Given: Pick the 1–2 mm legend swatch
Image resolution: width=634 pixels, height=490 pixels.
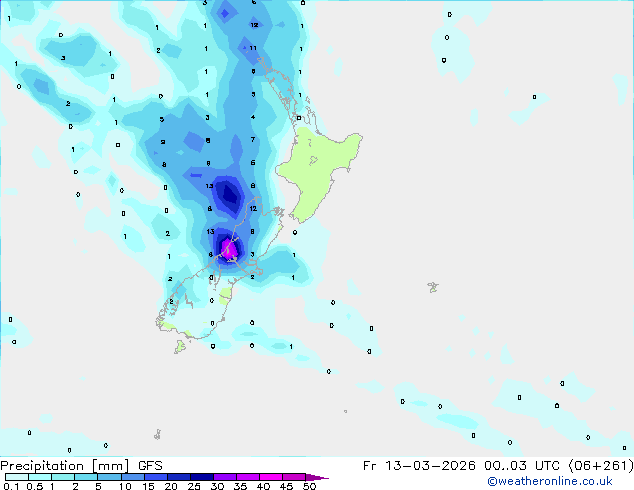Looking at the screenshot, I should (x=63, y=477).
